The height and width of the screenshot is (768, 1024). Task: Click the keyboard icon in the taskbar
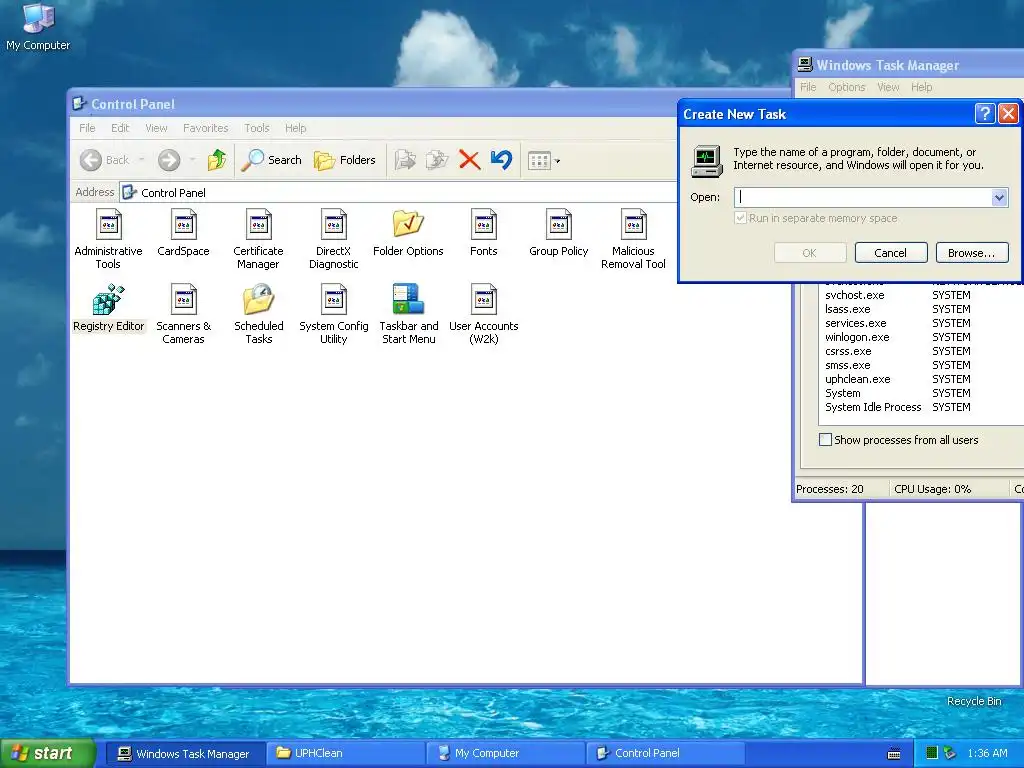tap(894, 754)
